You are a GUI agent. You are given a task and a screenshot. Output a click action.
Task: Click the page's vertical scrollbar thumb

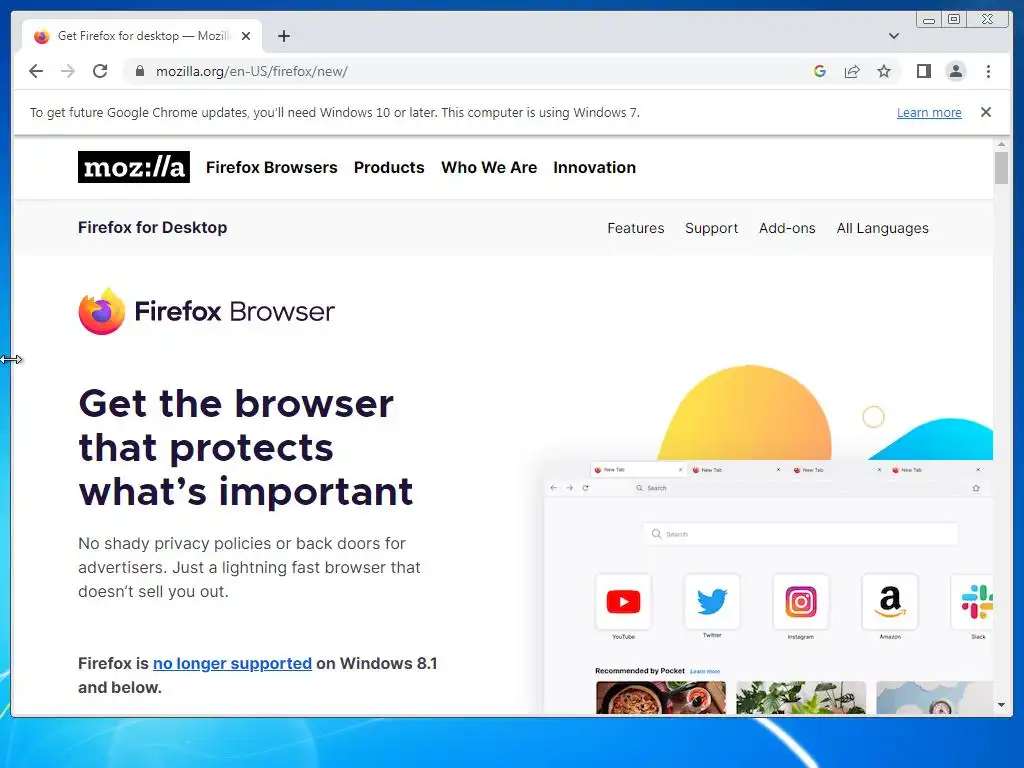pyautogui.click(x=1001, y=168)
